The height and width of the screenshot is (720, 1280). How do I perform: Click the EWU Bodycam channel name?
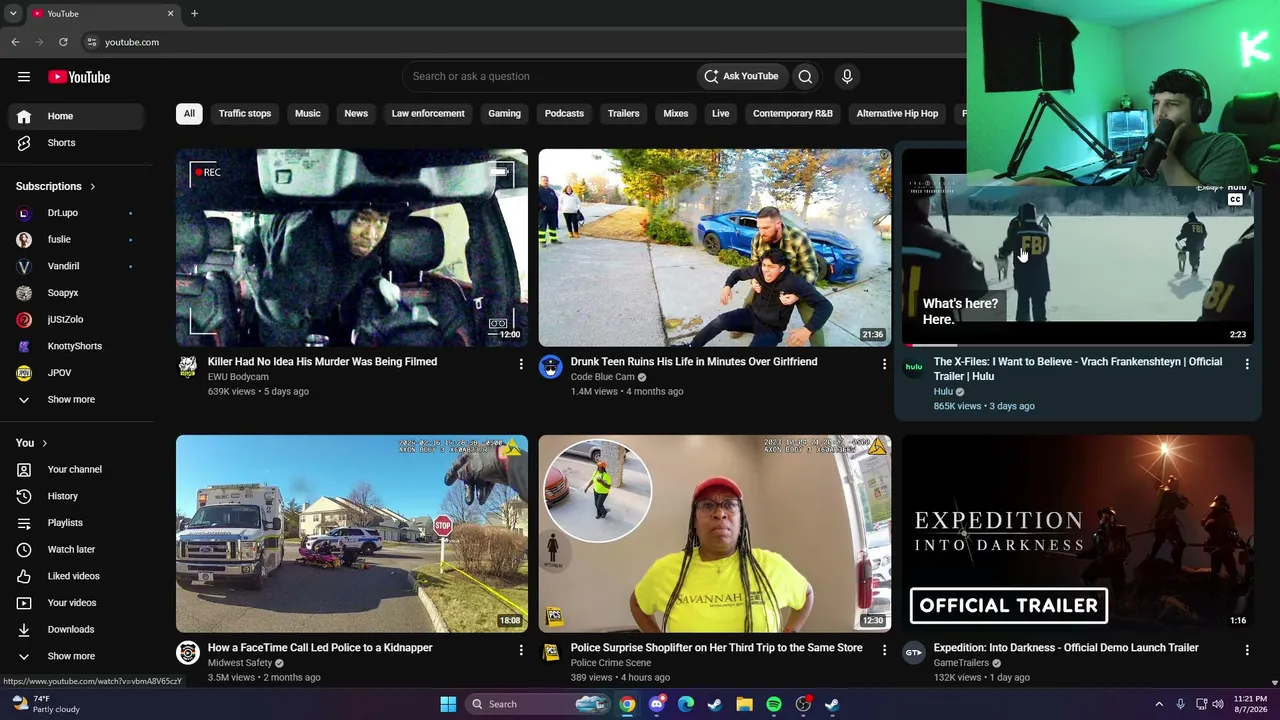238,377
